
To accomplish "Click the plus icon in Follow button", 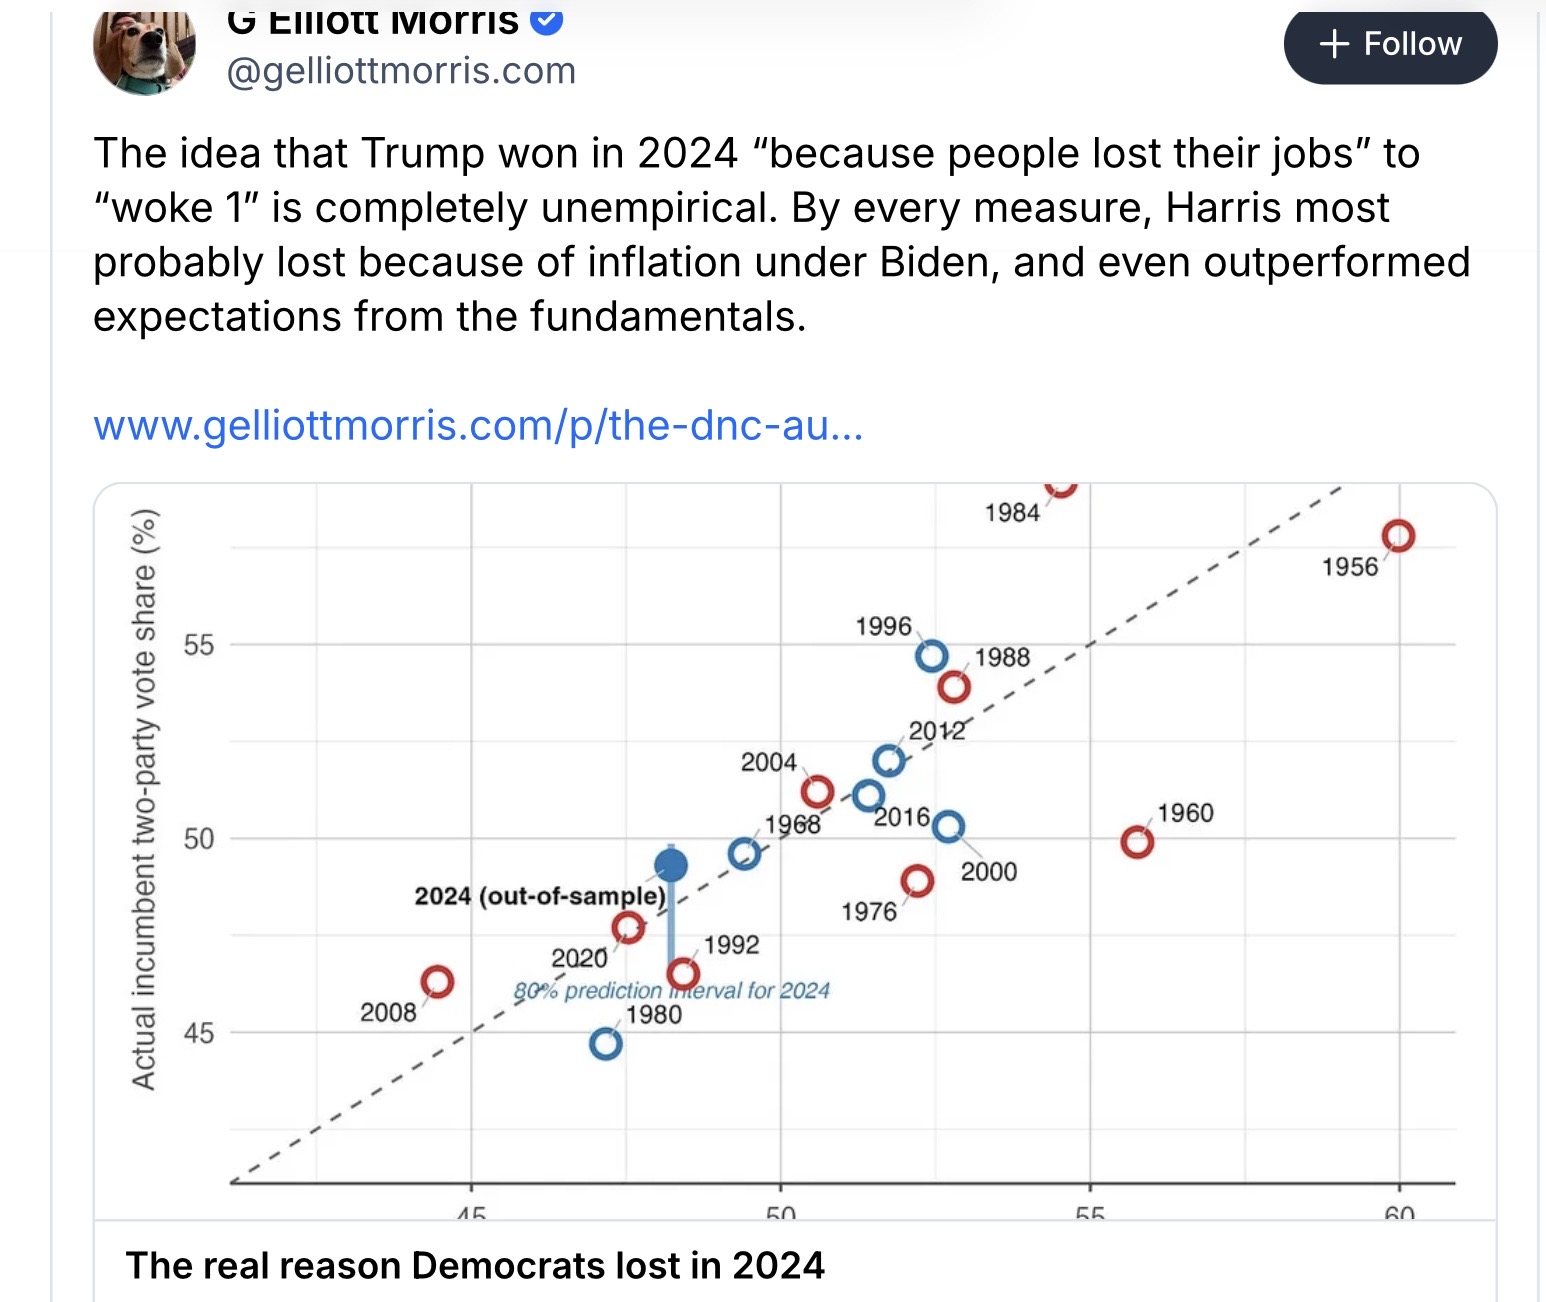I will coord(1334,44).
